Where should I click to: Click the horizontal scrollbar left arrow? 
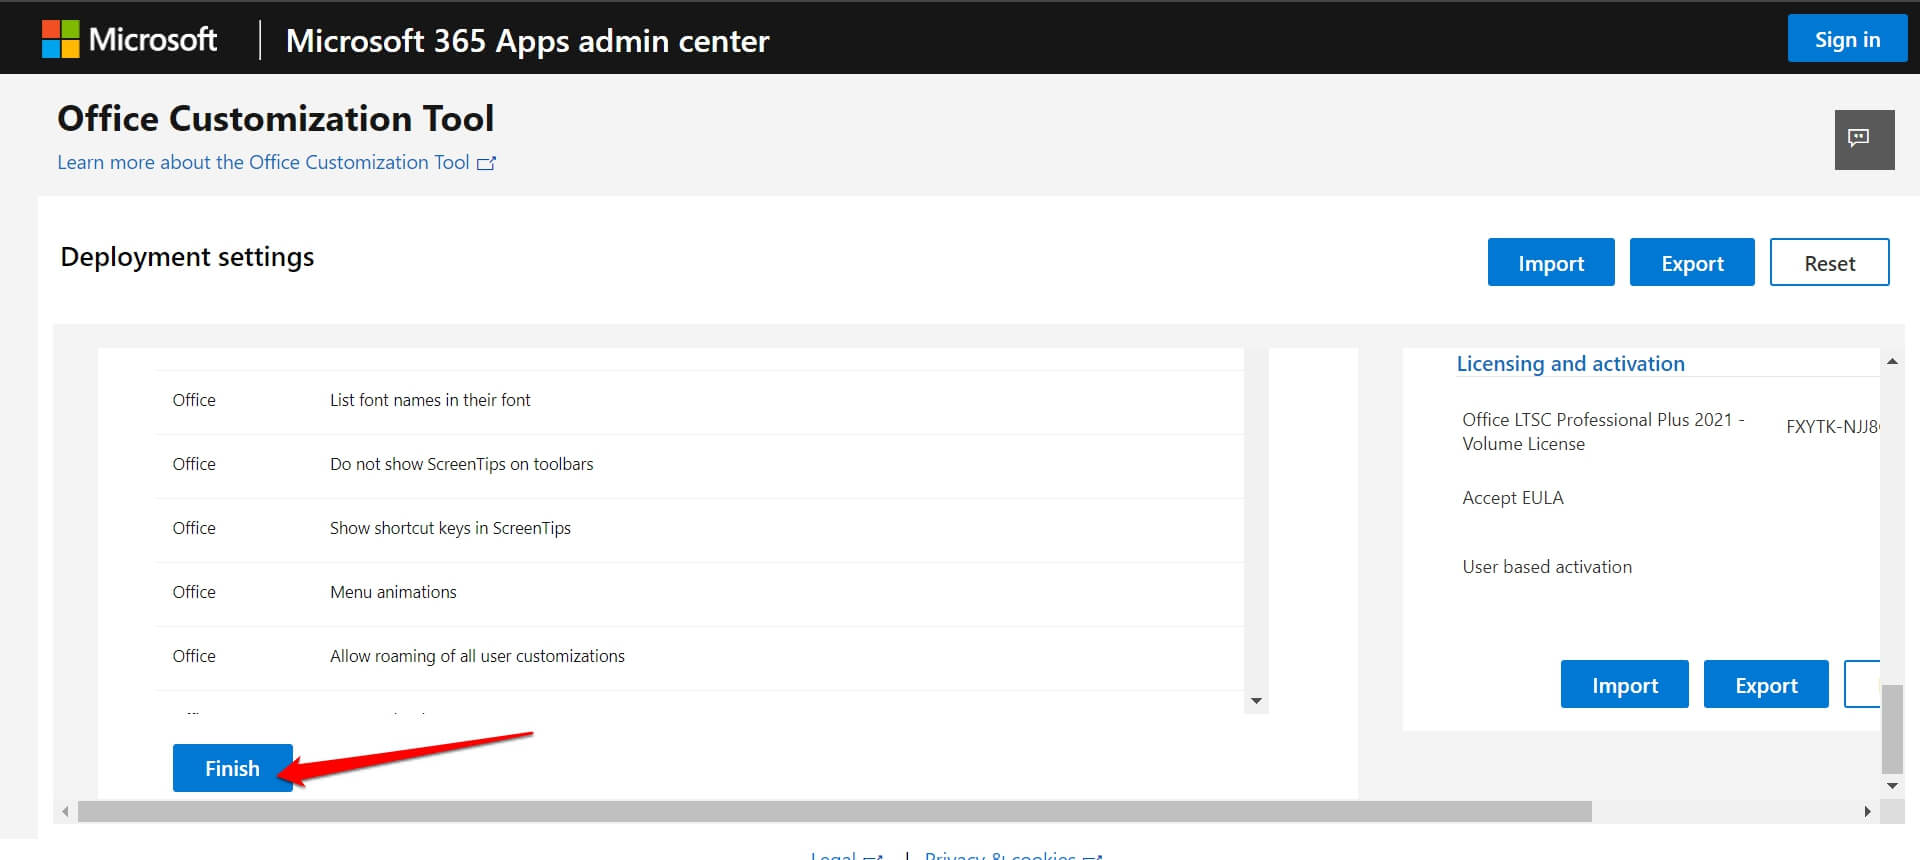66,812
